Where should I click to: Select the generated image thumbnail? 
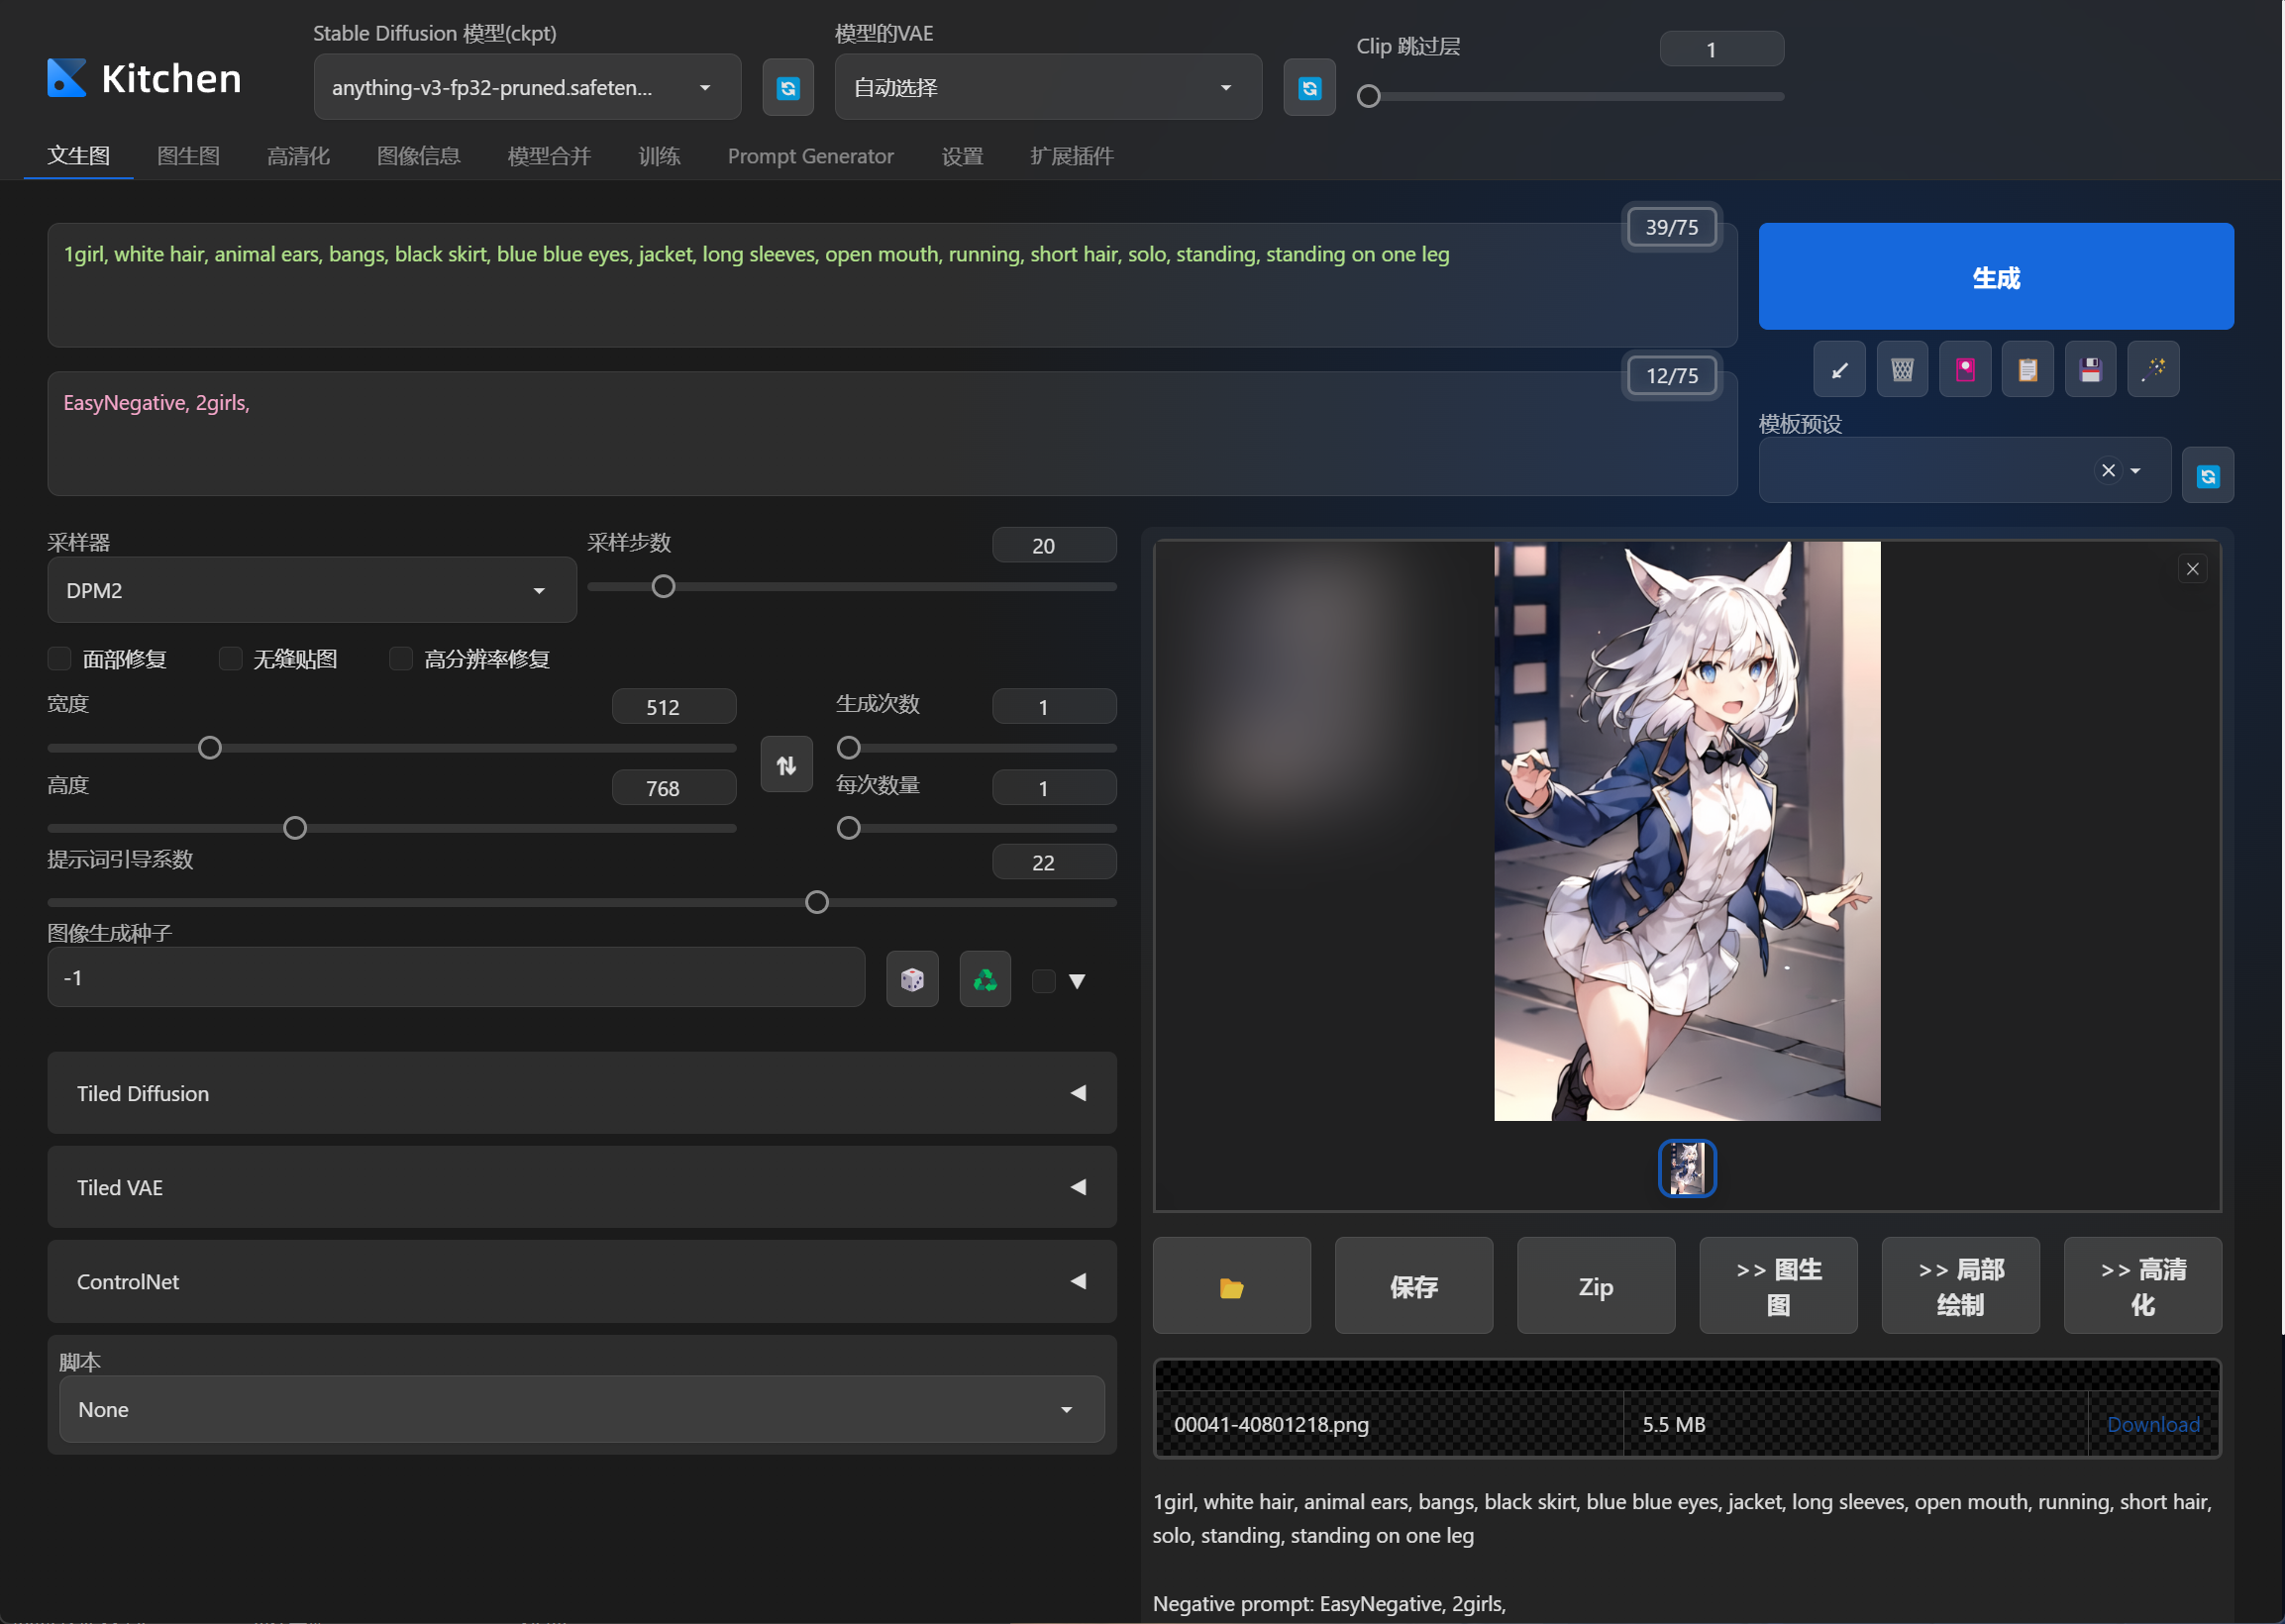click(1687, 1168)
